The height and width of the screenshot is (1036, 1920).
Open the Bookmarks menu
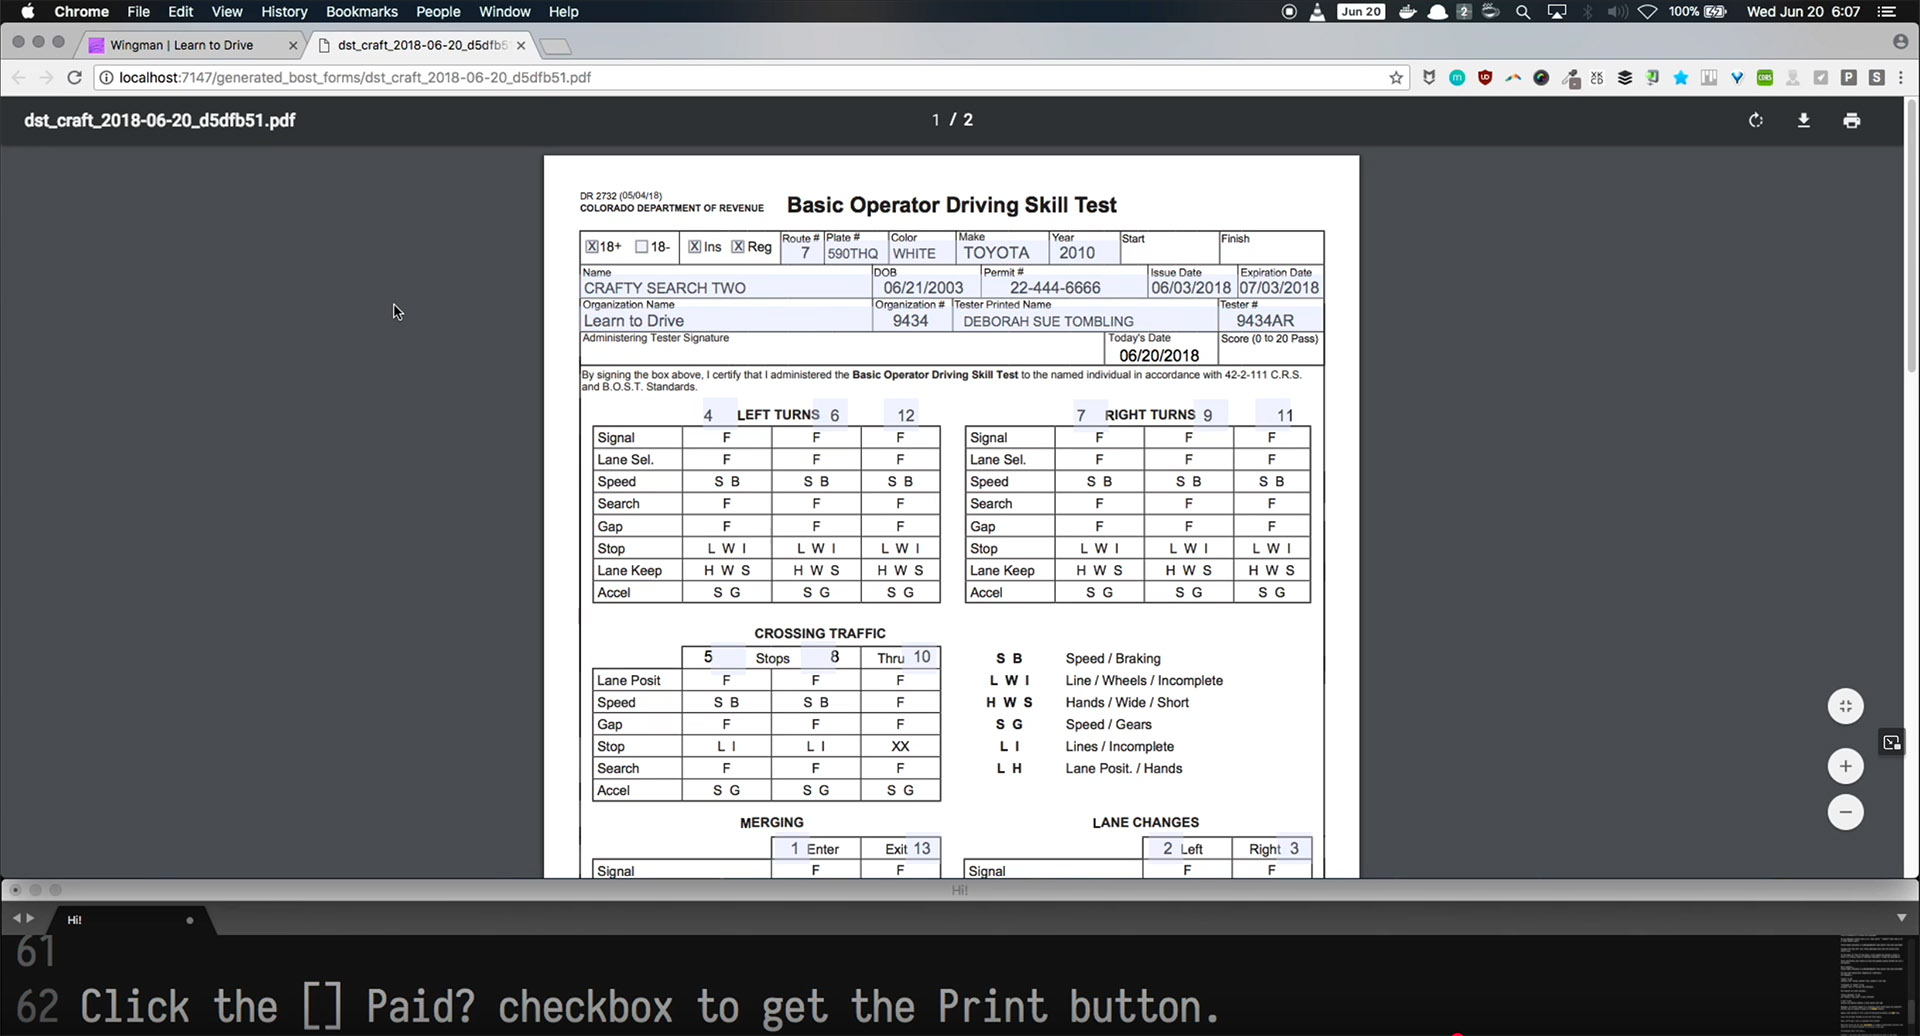tap(361, 12)
